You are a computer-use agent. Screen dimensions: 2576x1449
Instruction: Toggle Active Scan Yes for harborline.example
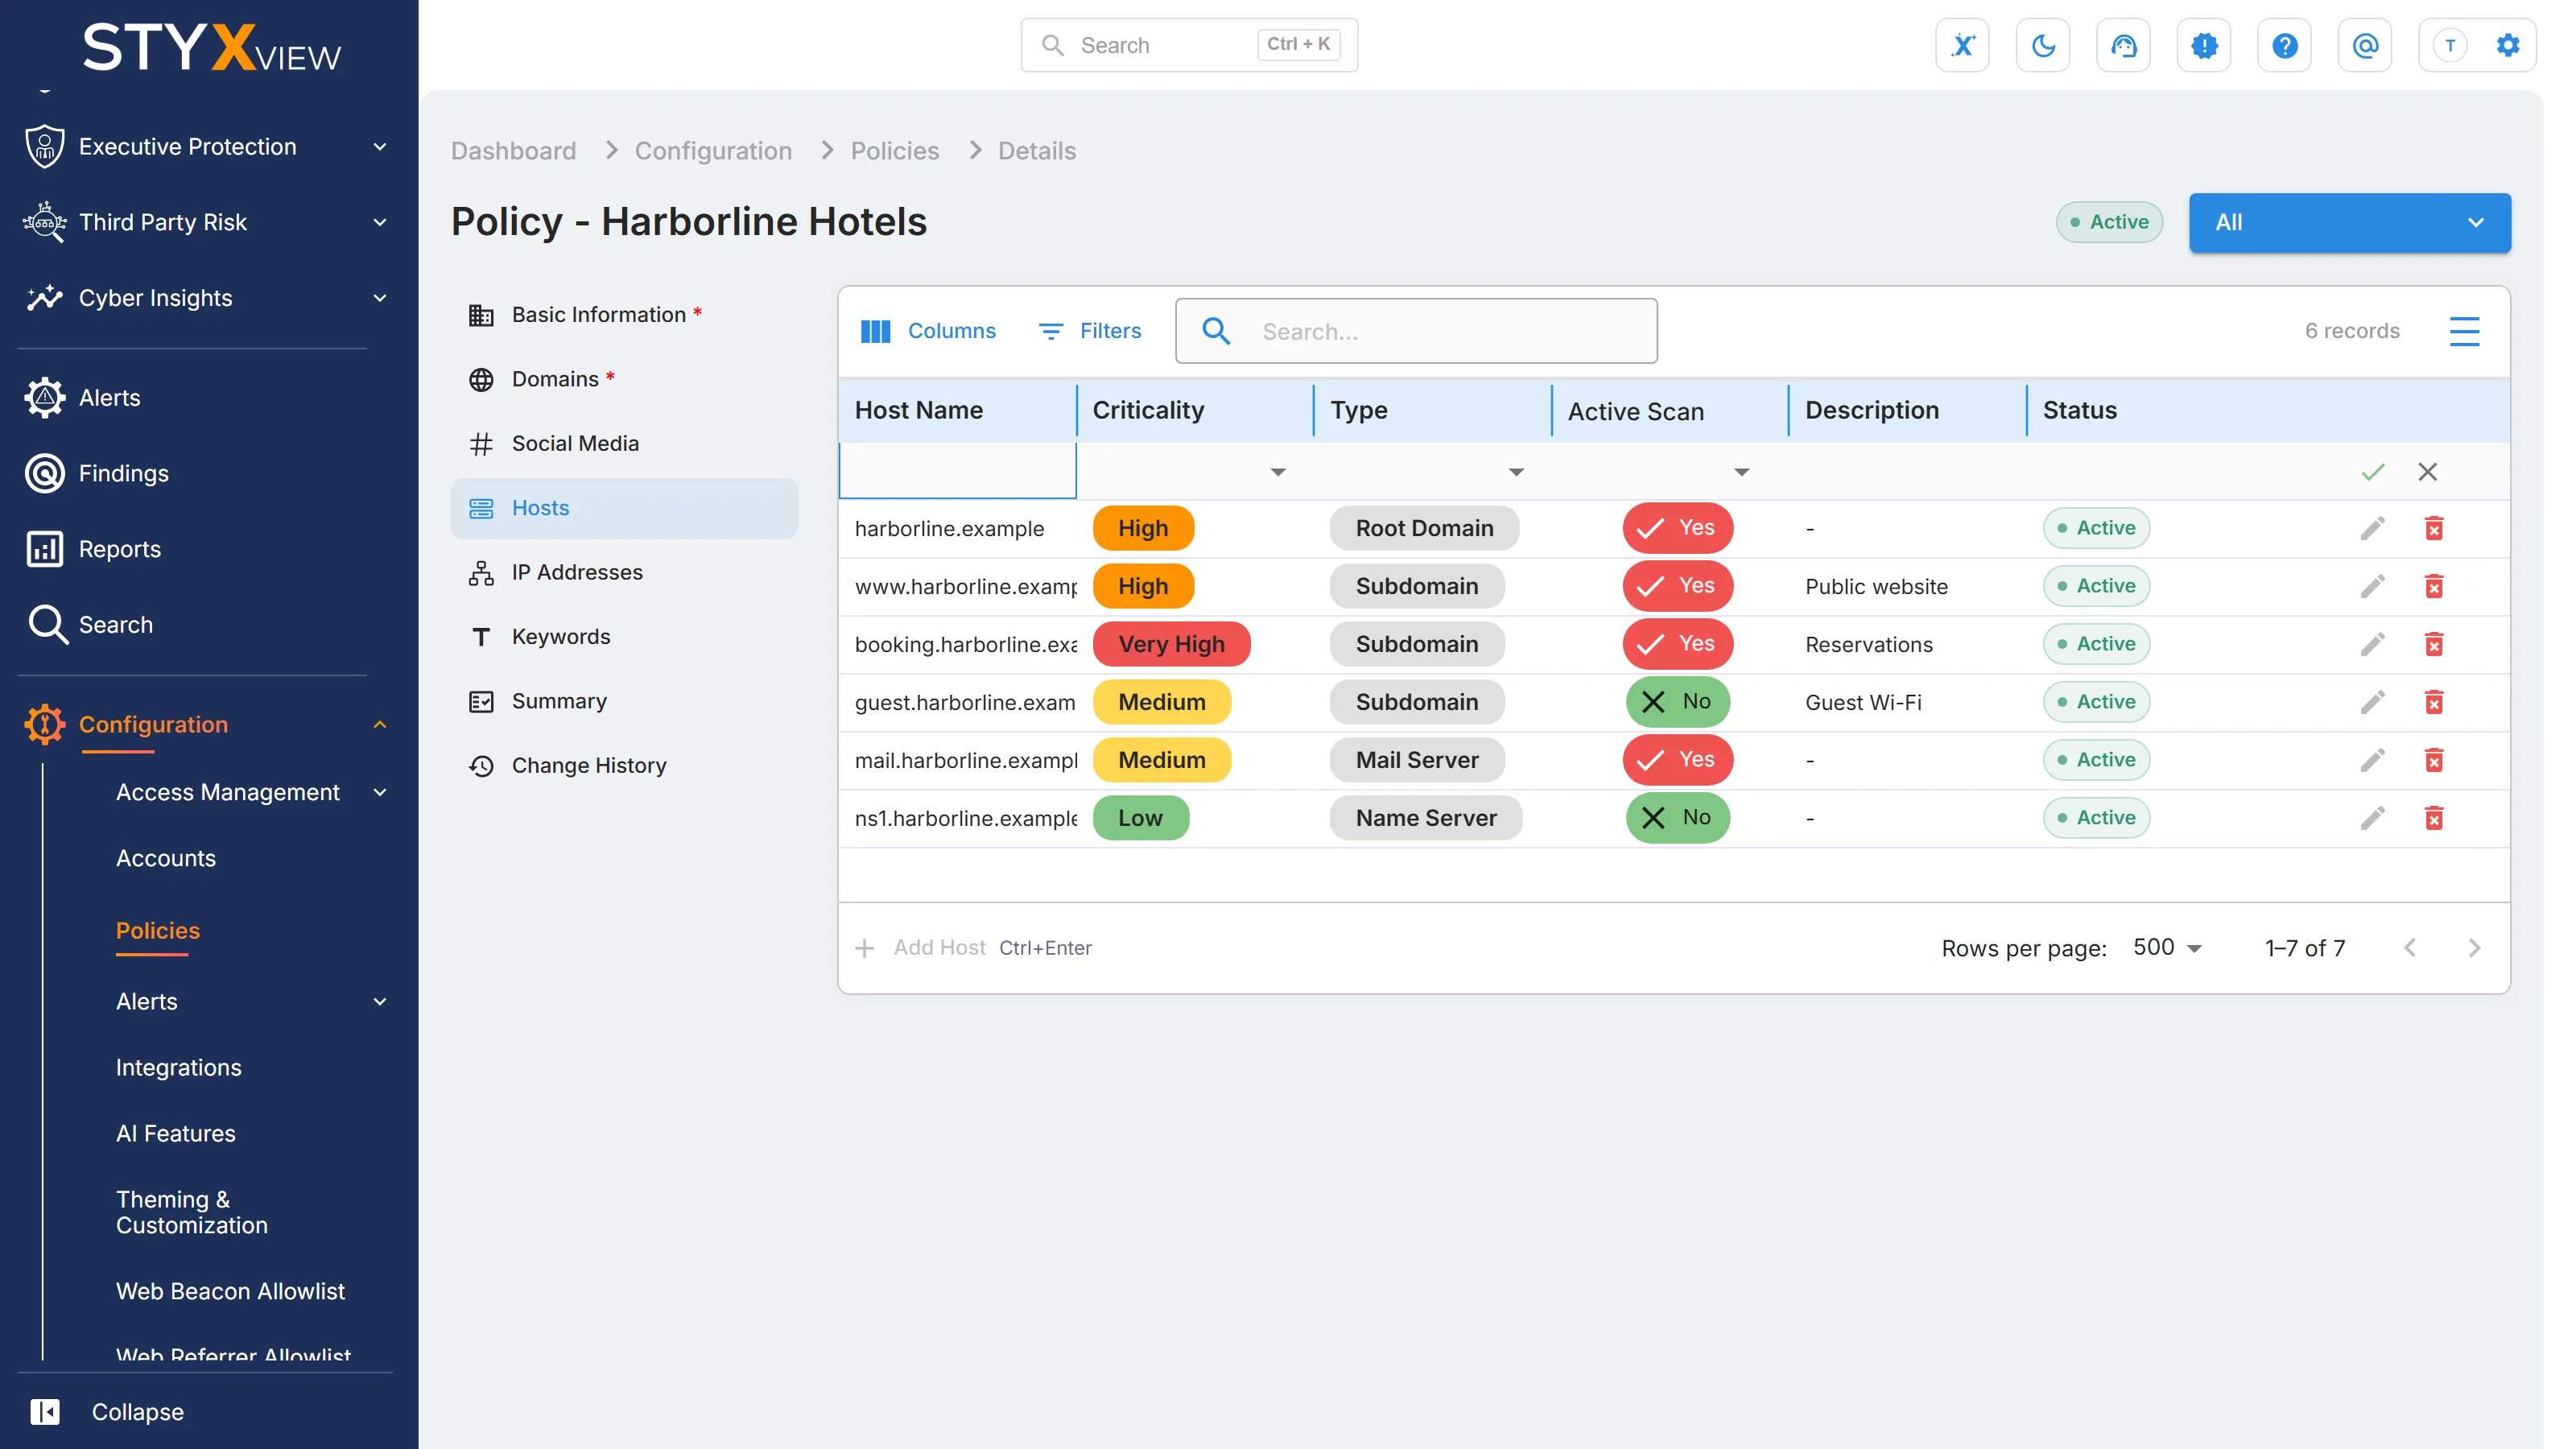click(1677, 528)
